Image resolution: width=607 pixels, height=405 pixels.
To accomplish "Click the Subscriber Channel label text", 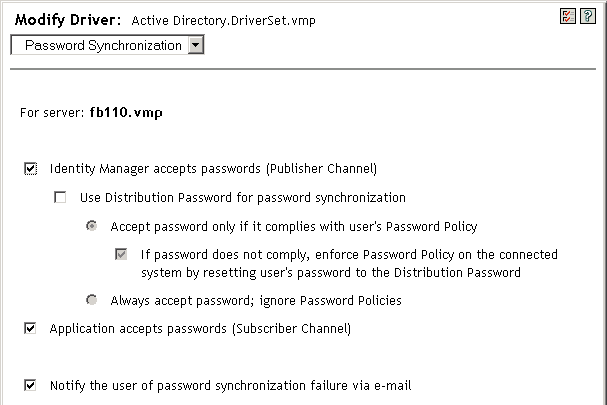I will pos(301,328).
